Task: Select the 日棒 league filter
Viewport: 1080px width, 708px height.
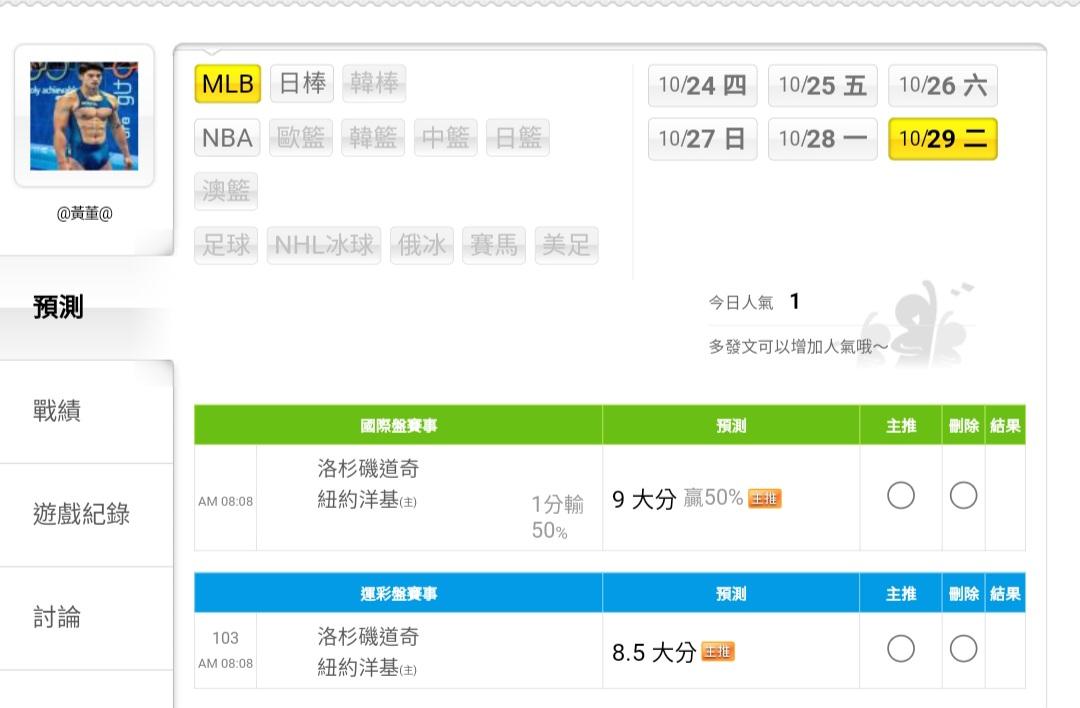Action: [x=302, y=84]
